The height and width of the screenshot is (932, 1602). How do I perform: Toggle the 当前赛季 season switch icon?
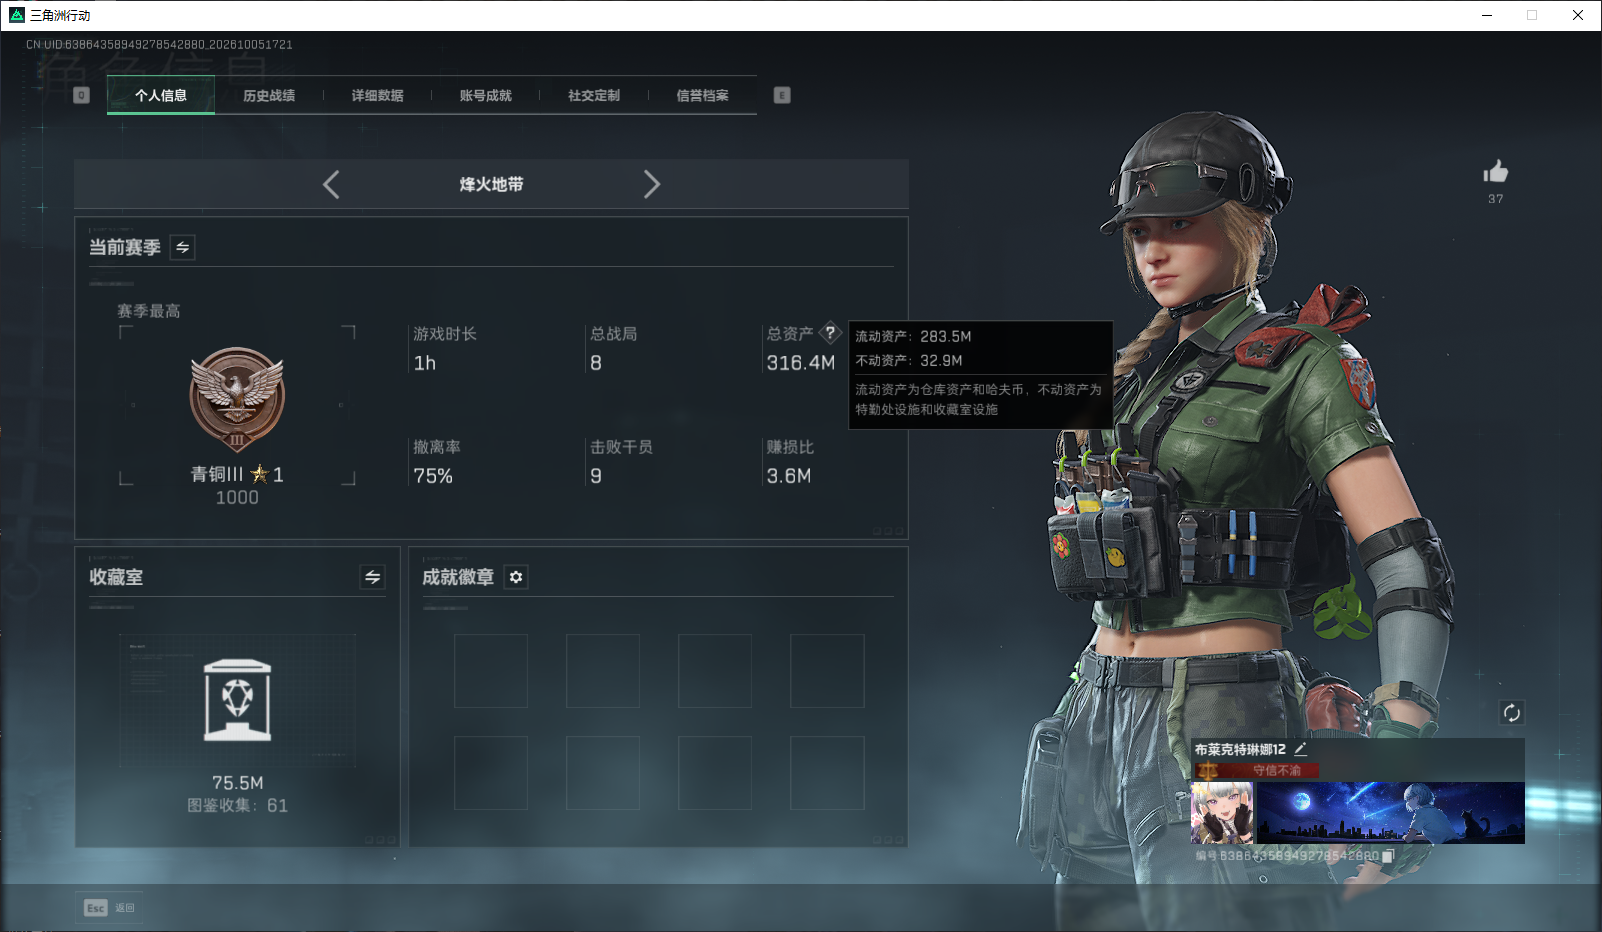pos(182,247)
